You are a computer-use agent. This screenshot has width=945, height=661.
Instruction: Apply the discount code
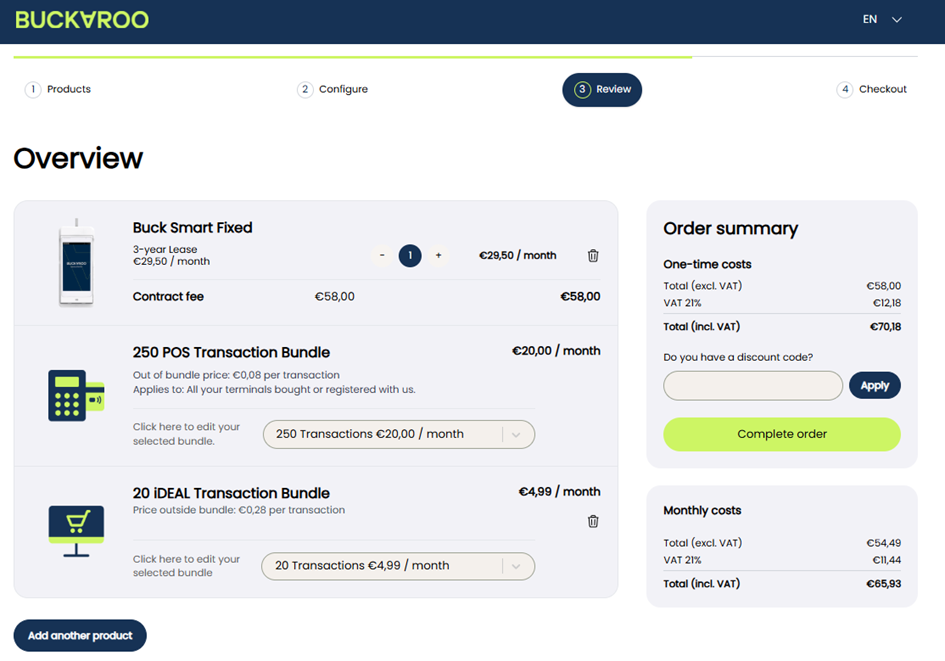pos(874,386)
